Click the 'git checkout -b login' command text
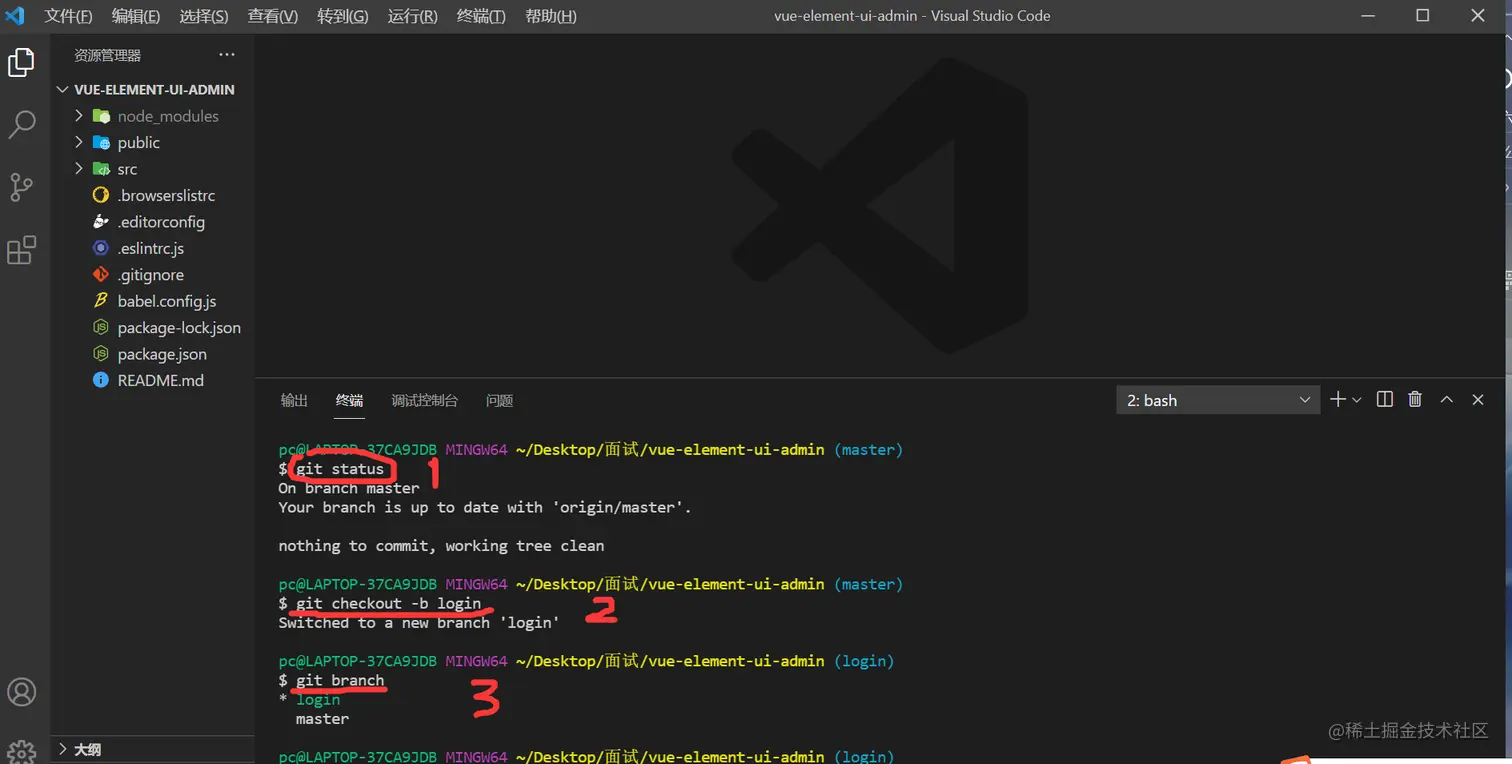This screenshot has width=1512, height=764. (x=389, y=603)
